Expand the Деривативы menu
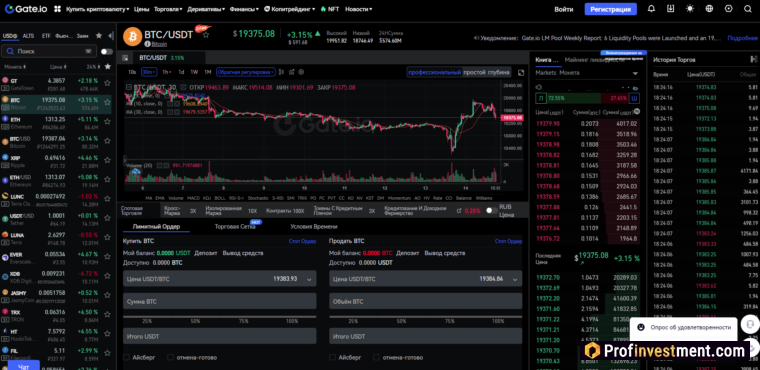Viewport: 760px width, 370px height. (x=206, y=9)
